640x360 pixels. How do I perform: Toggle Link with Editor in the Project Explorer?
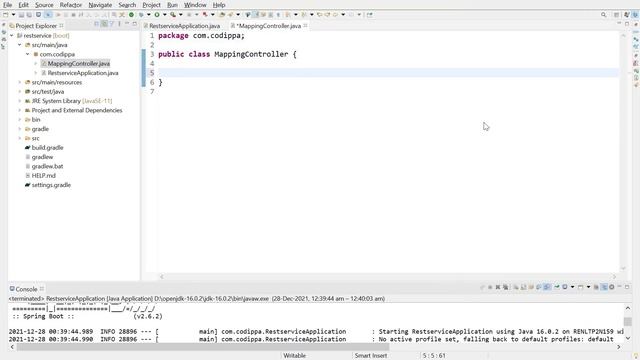tap(104, 24)
